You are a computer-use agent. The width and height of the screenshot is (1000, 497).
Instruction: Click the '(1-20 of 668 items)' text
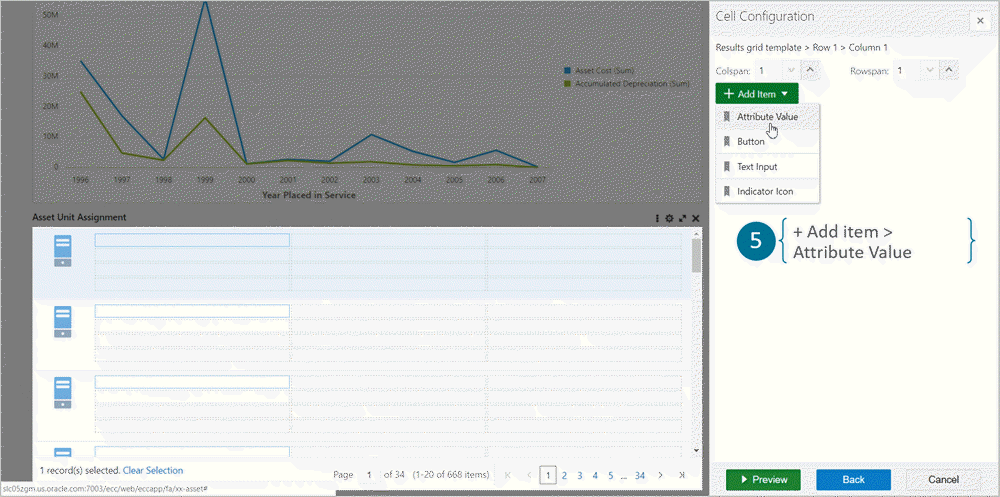coord(451,475)
